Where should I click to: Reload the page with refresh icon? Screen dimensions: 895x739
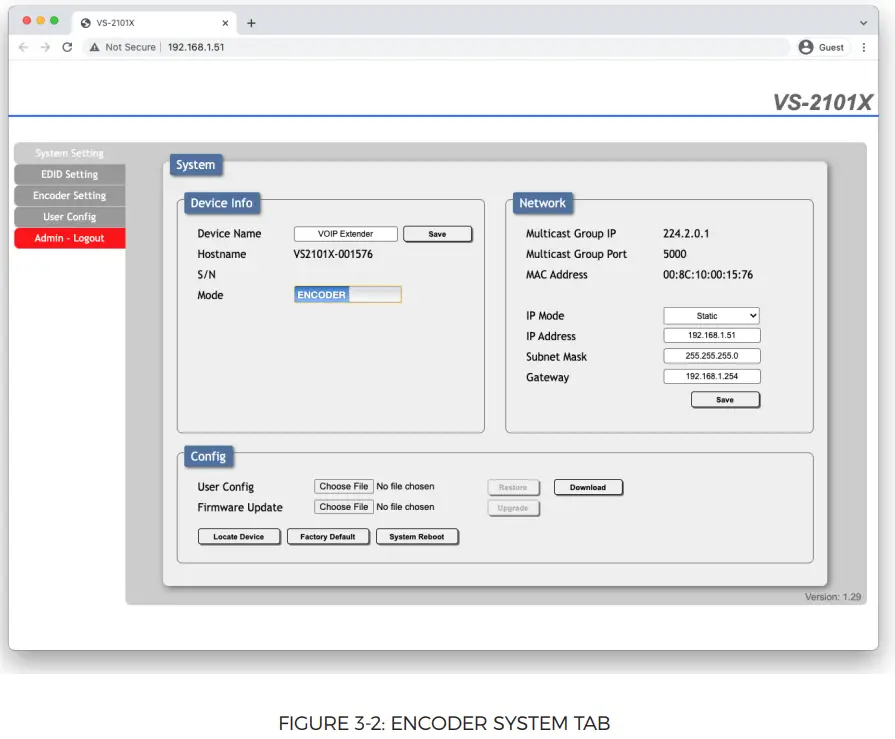[67, 47]
